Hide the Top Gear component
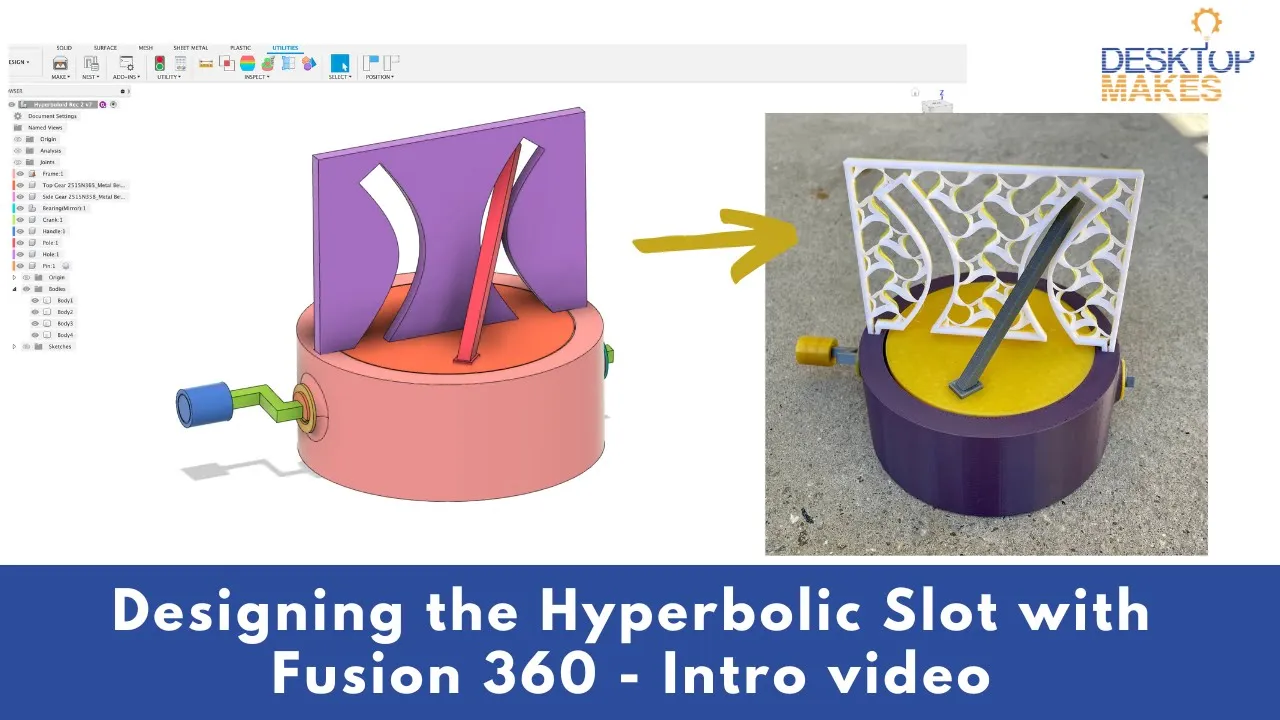Viewport: 1280px width, 720px height. coord(20,185)
